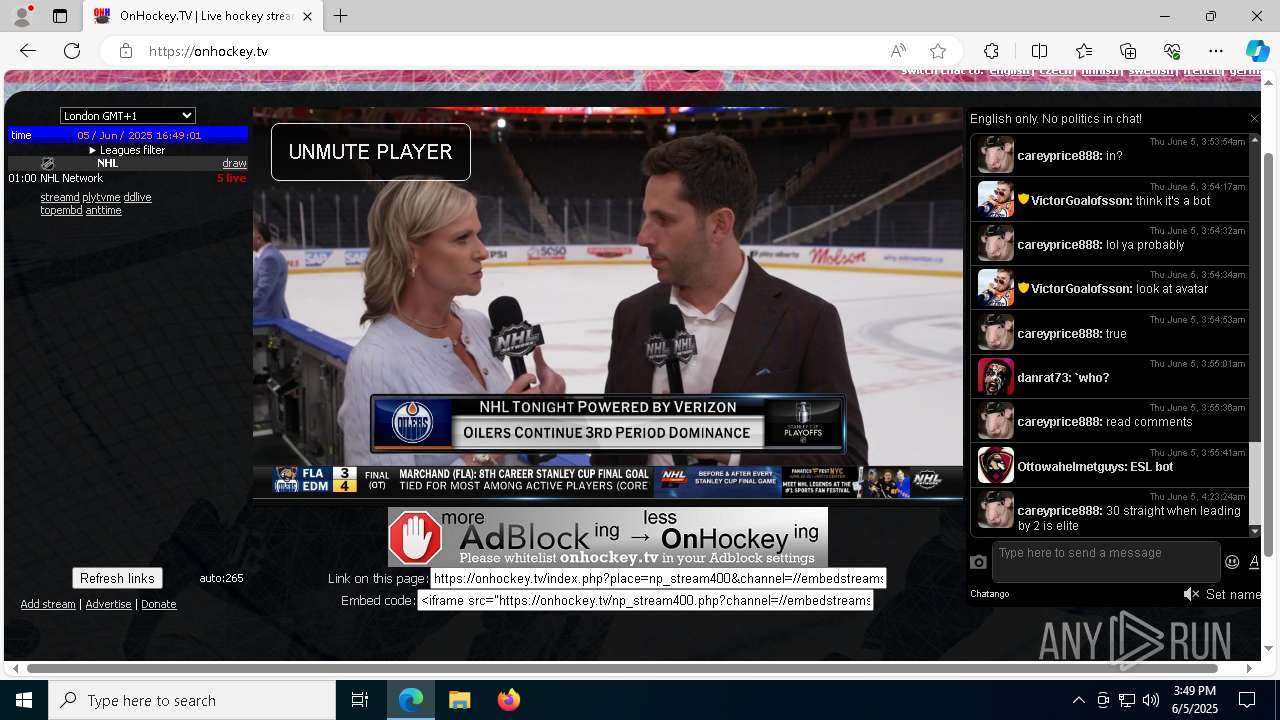
Task: Click the Windows taskbar search box
Action: pyautogui.click(x=192, y=700)
